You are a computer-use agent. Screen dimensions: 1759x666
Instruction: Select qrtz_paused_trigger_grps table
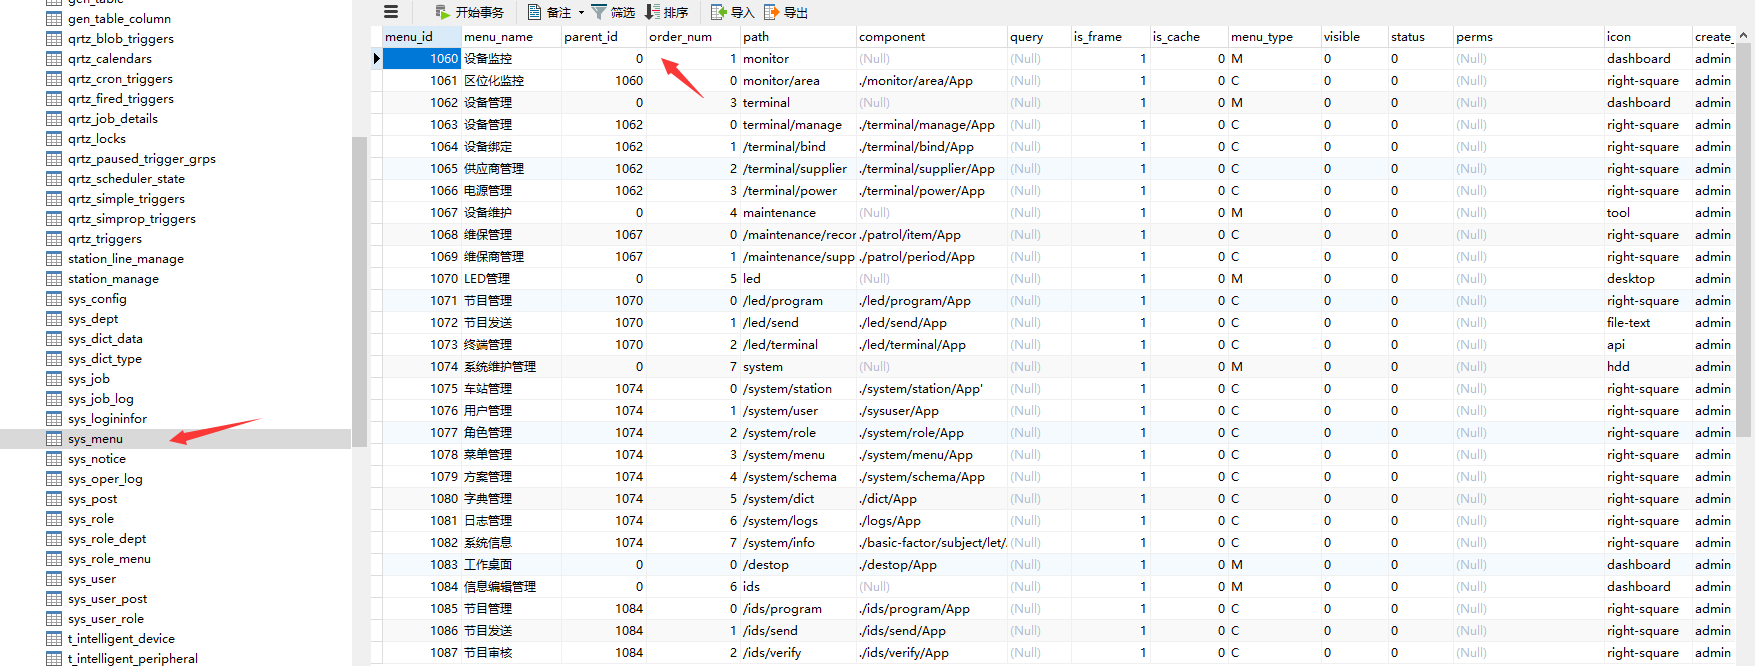tap(142, 159)
